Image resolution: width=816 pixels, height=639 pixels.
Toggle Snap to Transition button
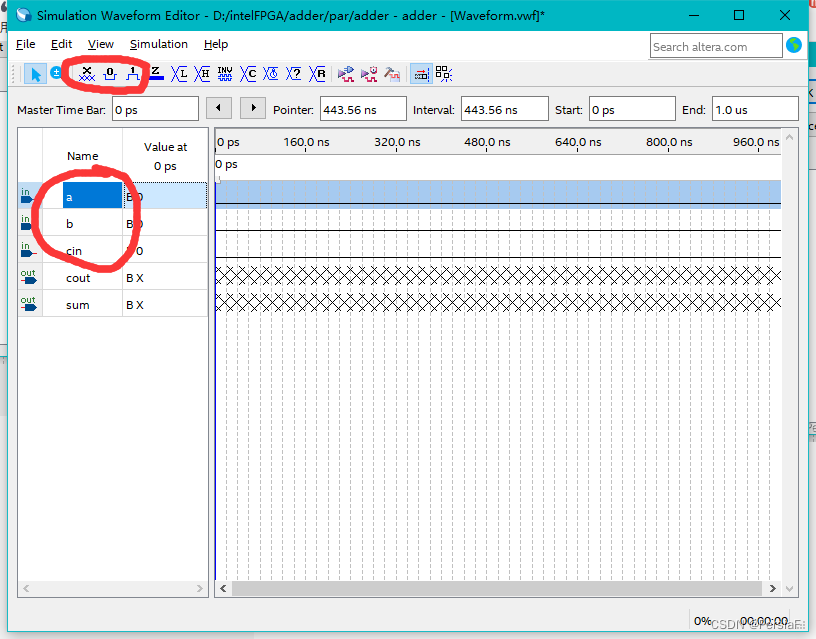pos(443,74)
